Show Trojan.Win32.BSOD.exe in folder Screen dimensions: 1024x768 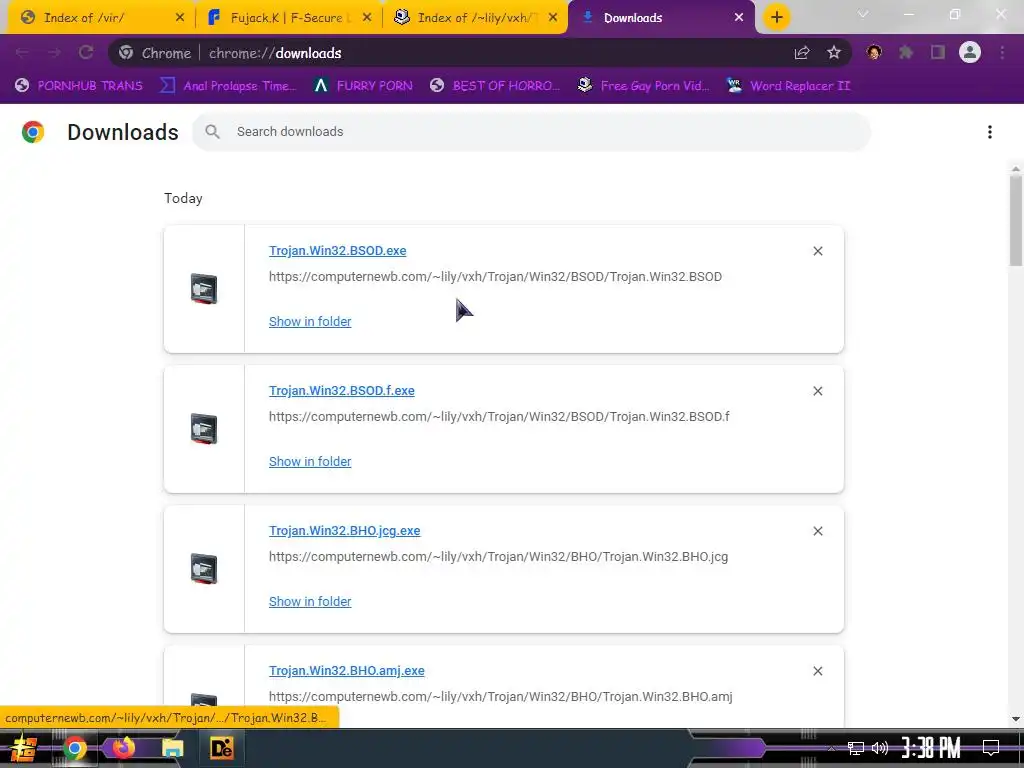[310, 321]
